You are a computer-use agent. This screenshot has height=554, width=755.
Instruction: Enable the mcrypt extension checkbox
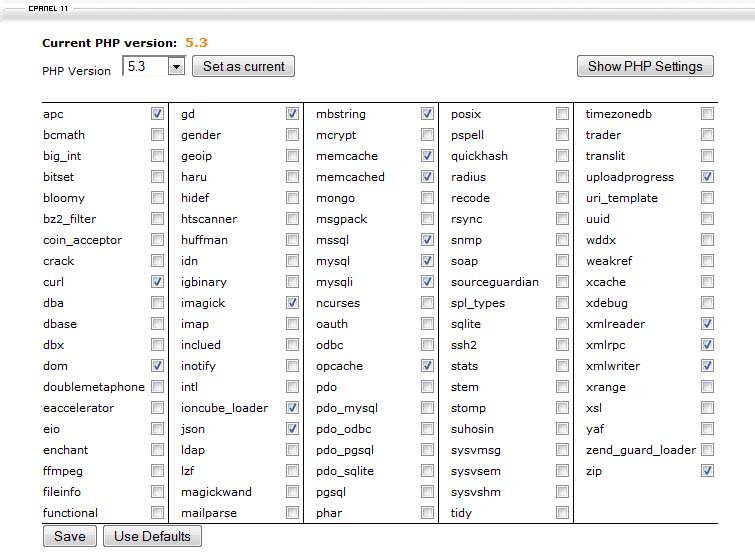point(427,135)
